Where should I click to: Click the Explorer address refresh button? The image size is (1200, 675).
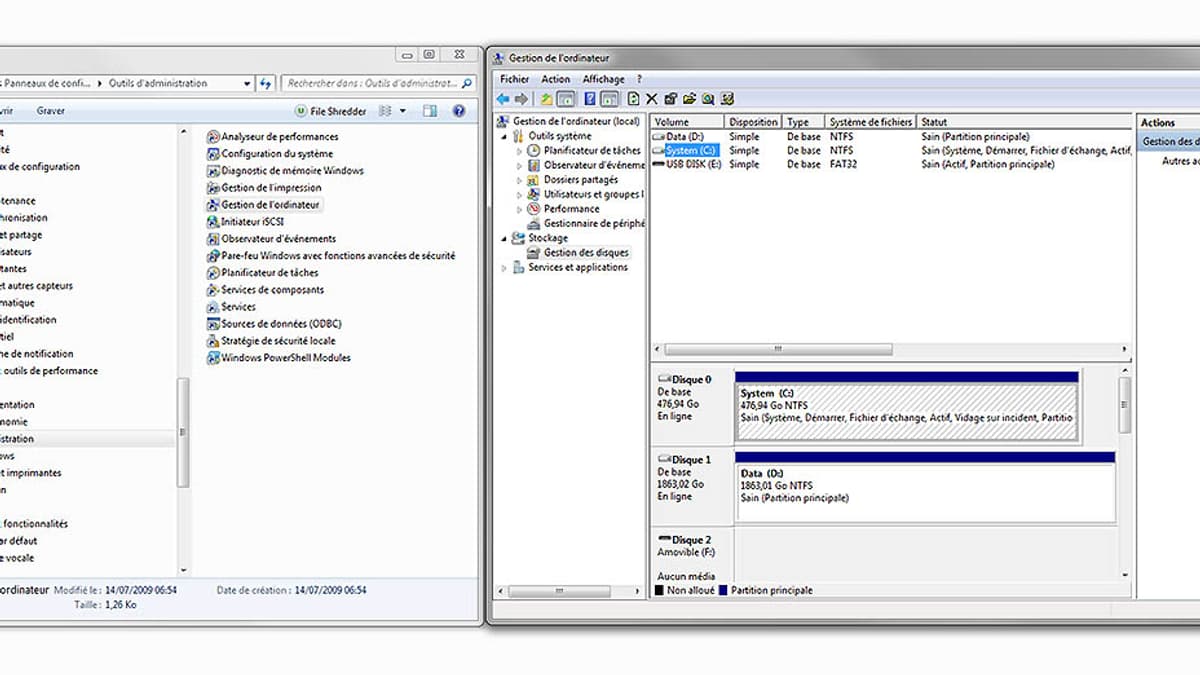(x=266, y=84)
